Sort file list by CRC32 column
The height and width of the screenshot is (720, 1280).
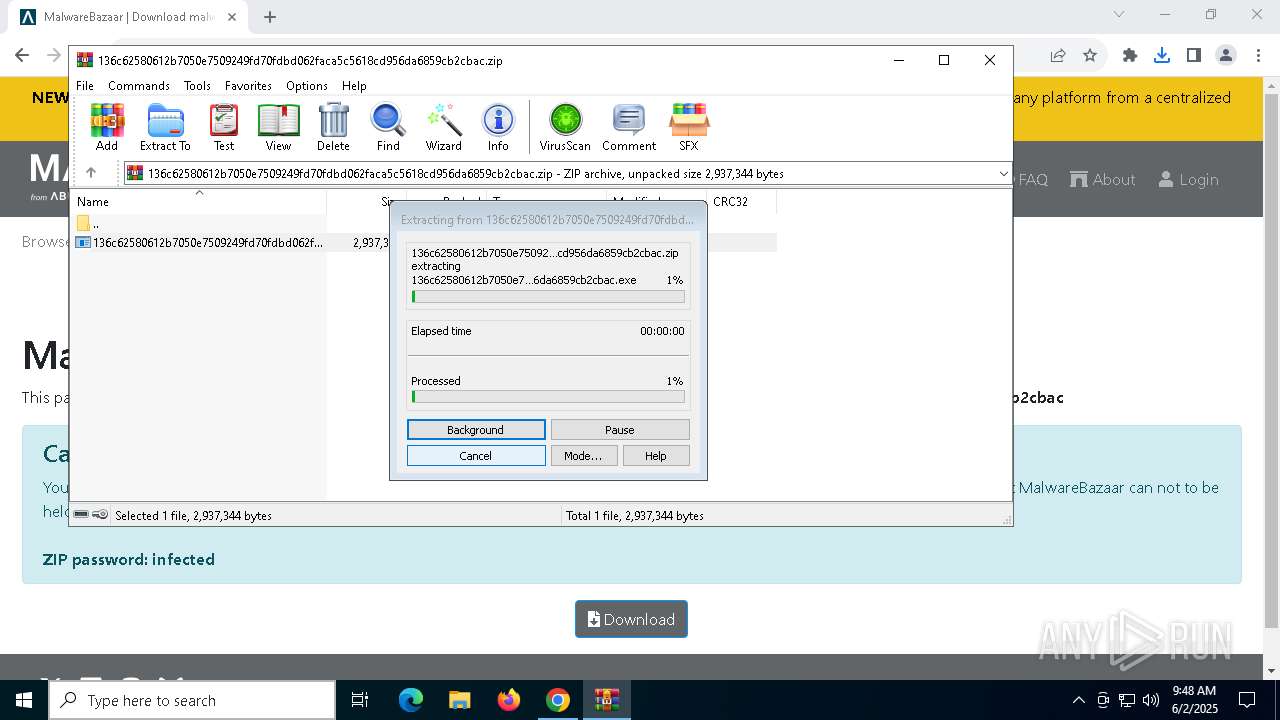[x=741, y=202]
